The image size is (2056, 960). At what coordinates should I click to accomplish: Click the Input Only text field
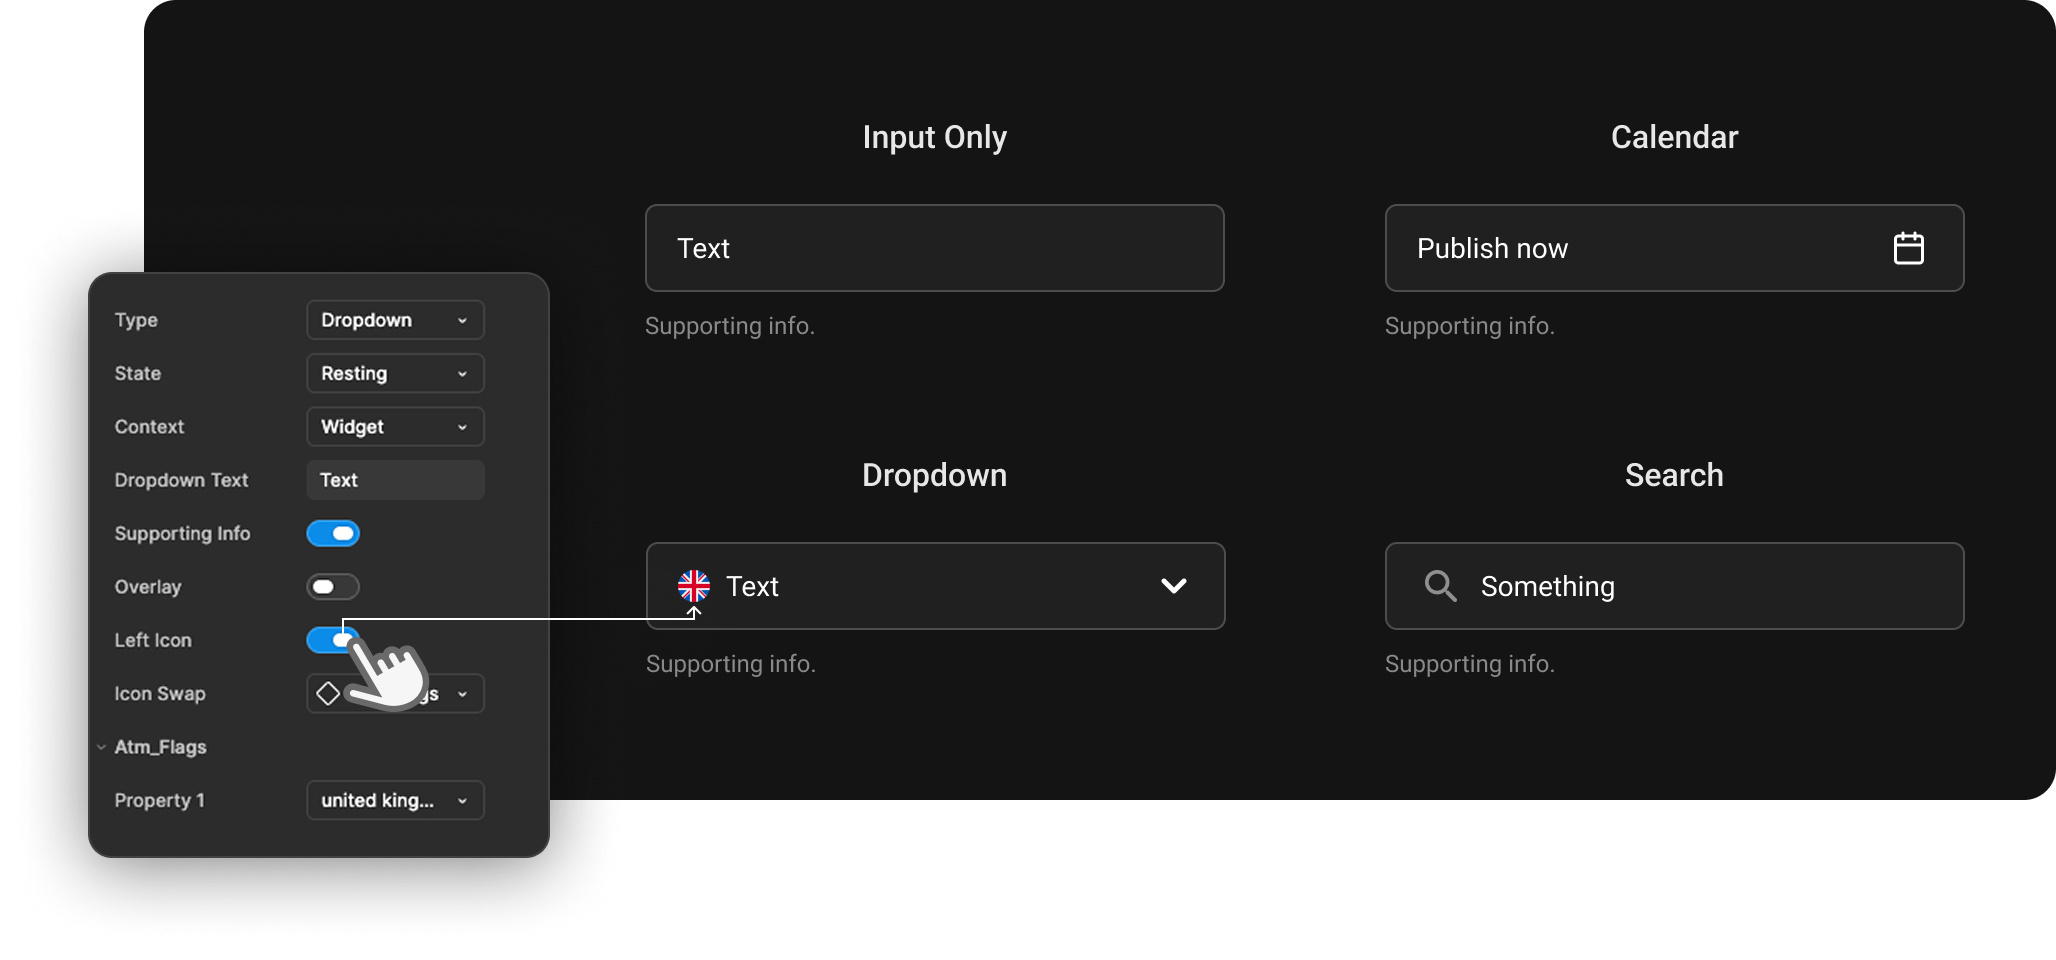click(x=935, y=248)
